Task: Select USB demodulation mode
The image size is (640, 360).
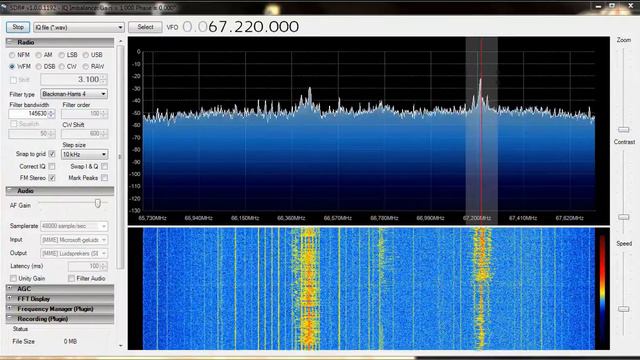Action: coord(86,55)
